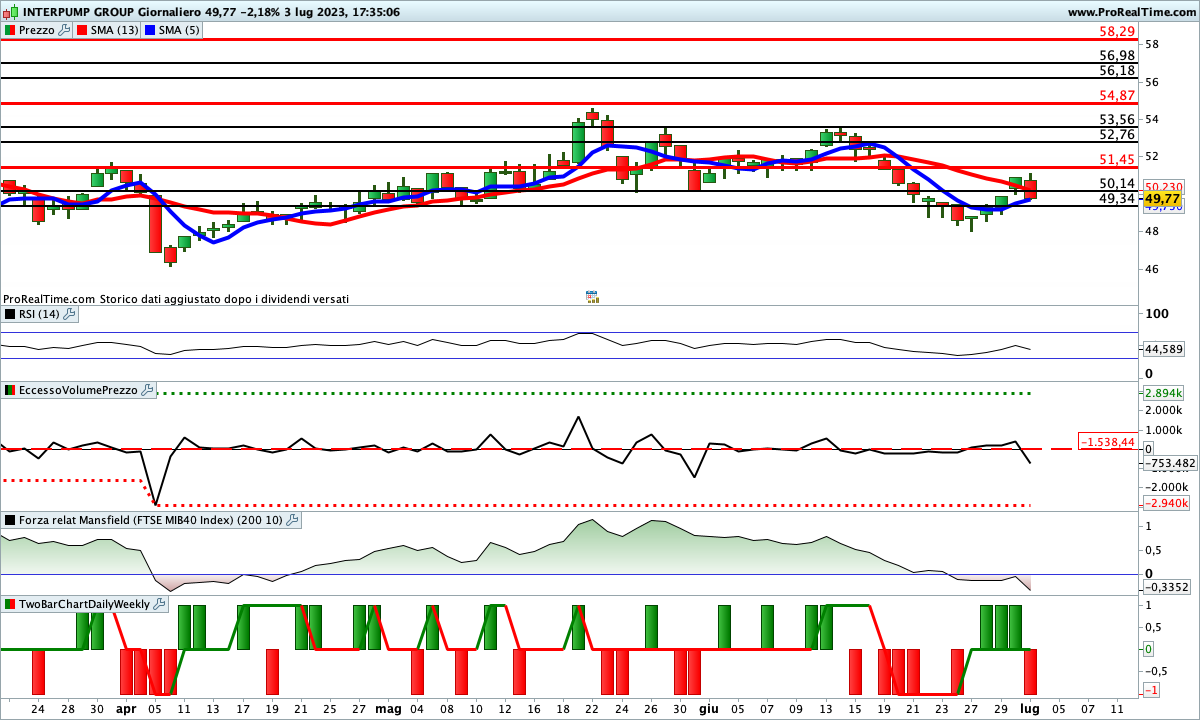Screen dimensions: 1200x720
Task: Click the 56,18 price level label
Action: (x=1116, y=71)
